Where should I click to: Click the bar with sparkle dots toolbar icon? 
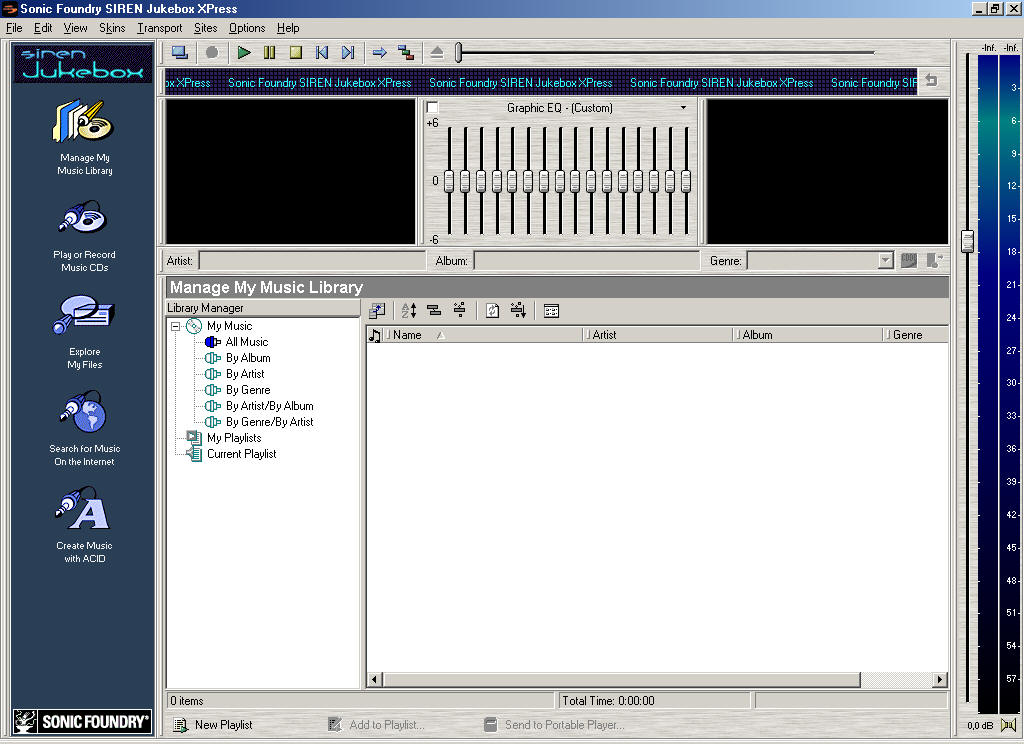(x=460, y=311)
